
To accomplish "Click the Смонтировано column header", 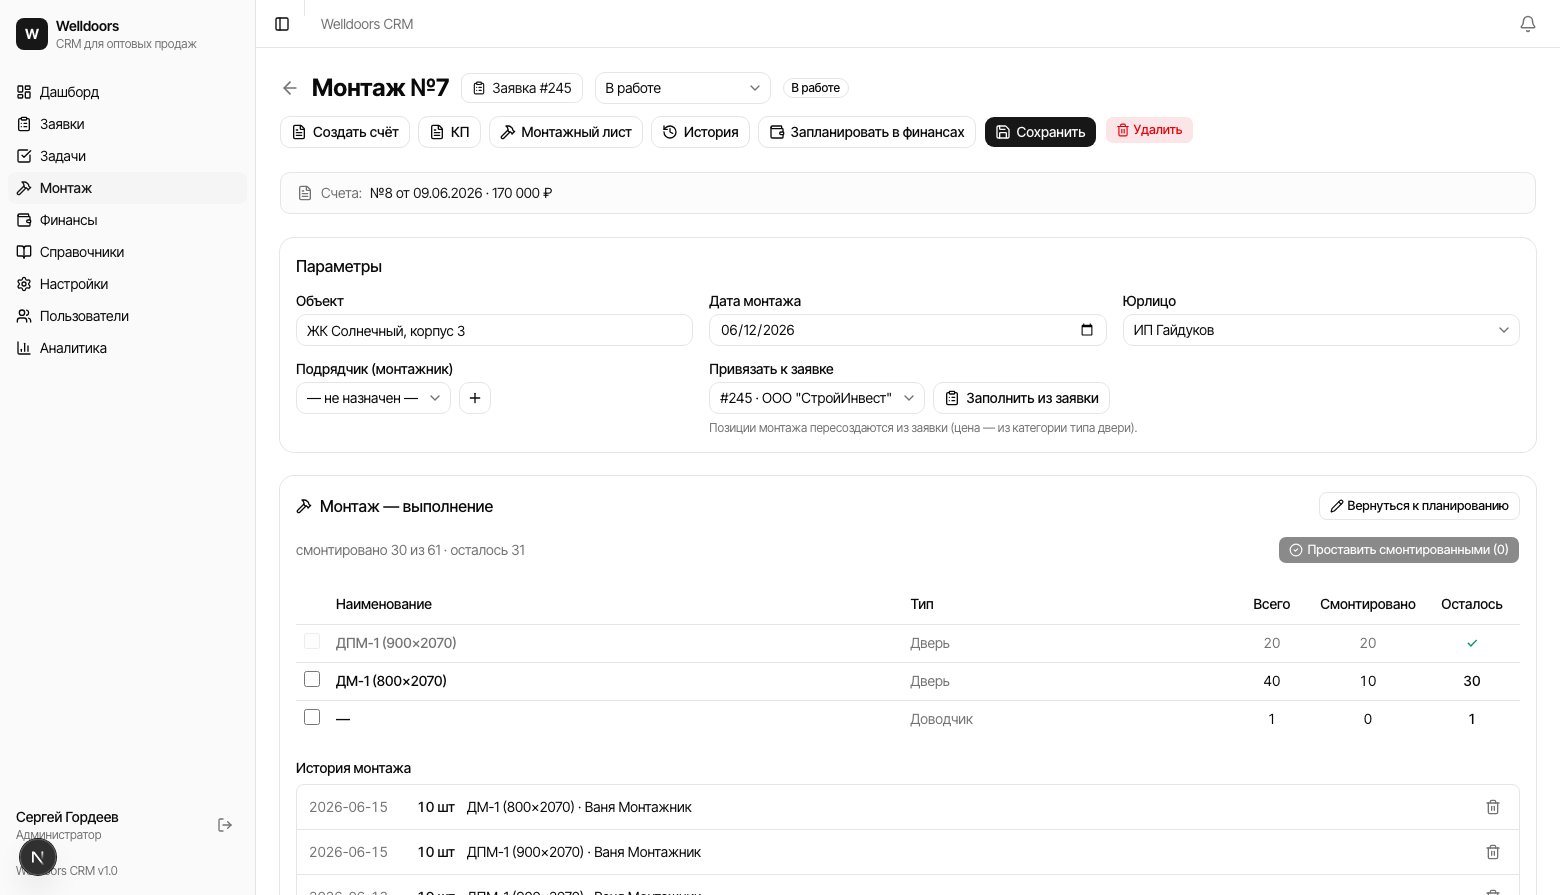I will [1368, 604].
